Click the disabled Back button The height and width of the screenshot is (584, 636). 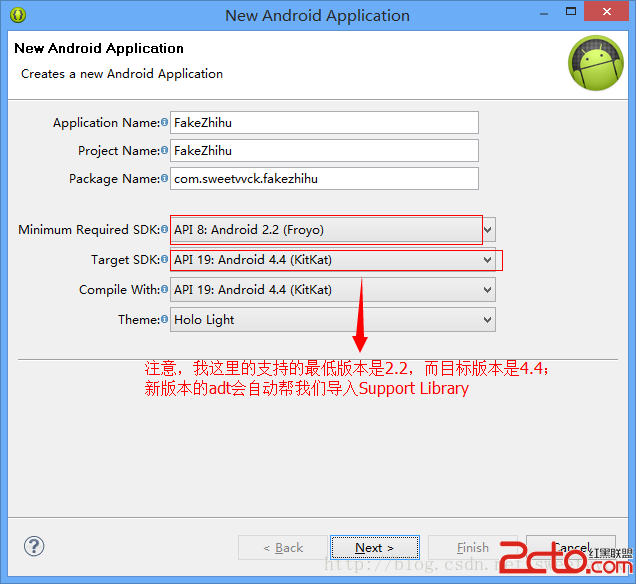283,548
